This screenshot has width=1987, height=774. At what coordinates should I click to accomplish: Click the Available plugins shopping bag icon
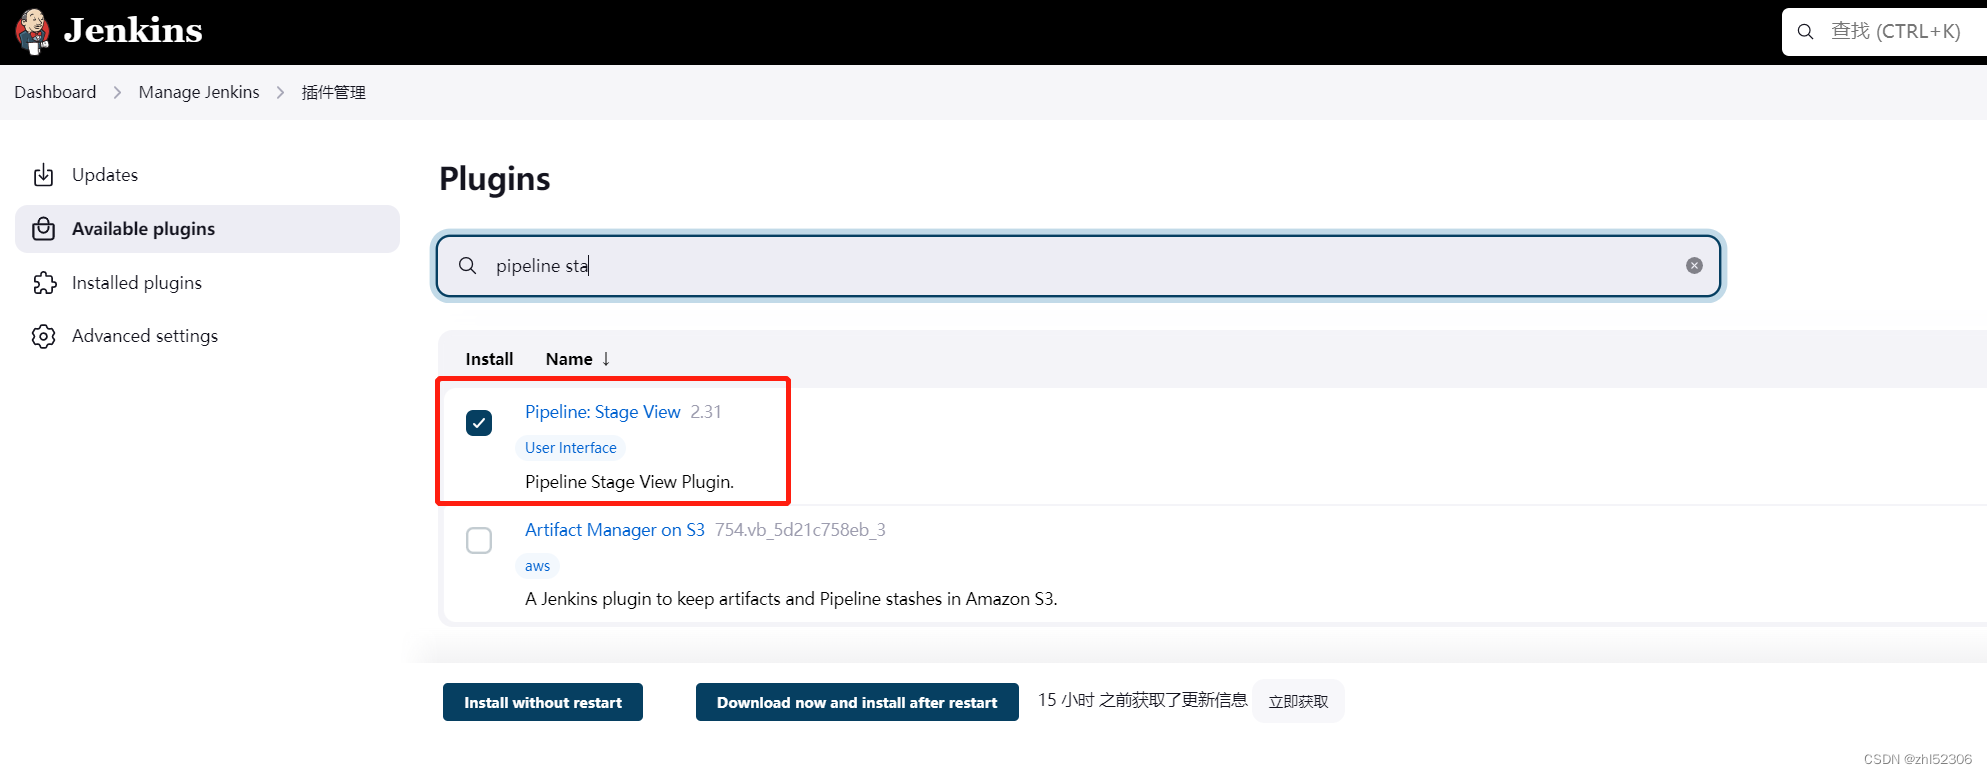pos(44,229)
